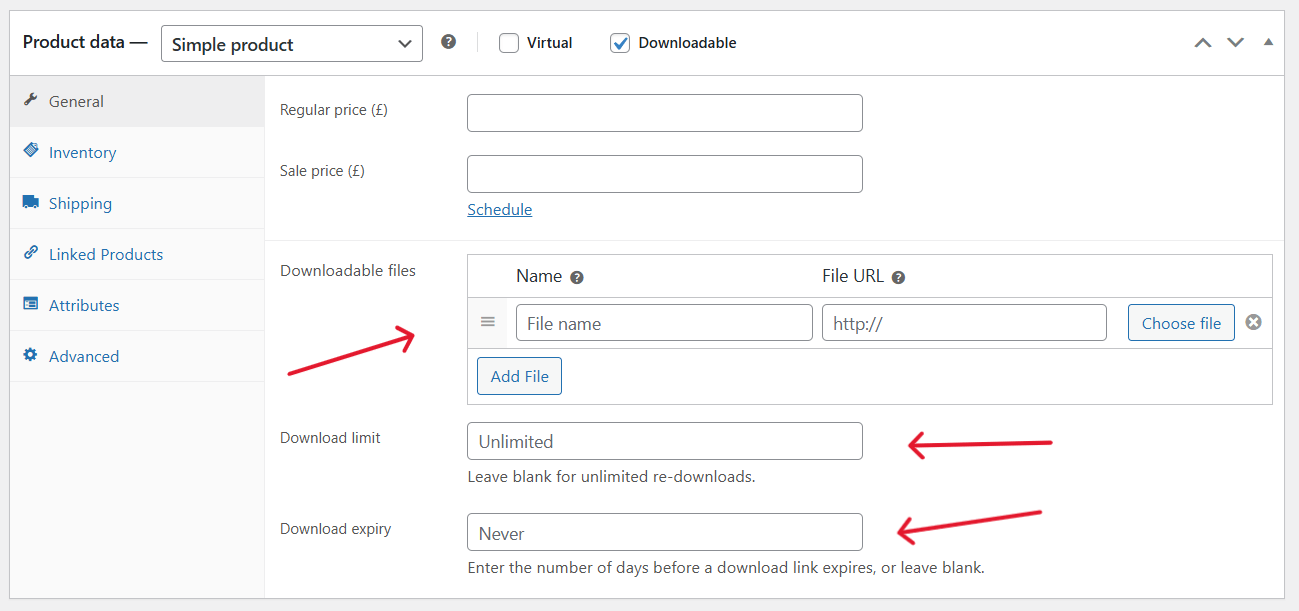Select the General tab wrench icon

point(30,101)
